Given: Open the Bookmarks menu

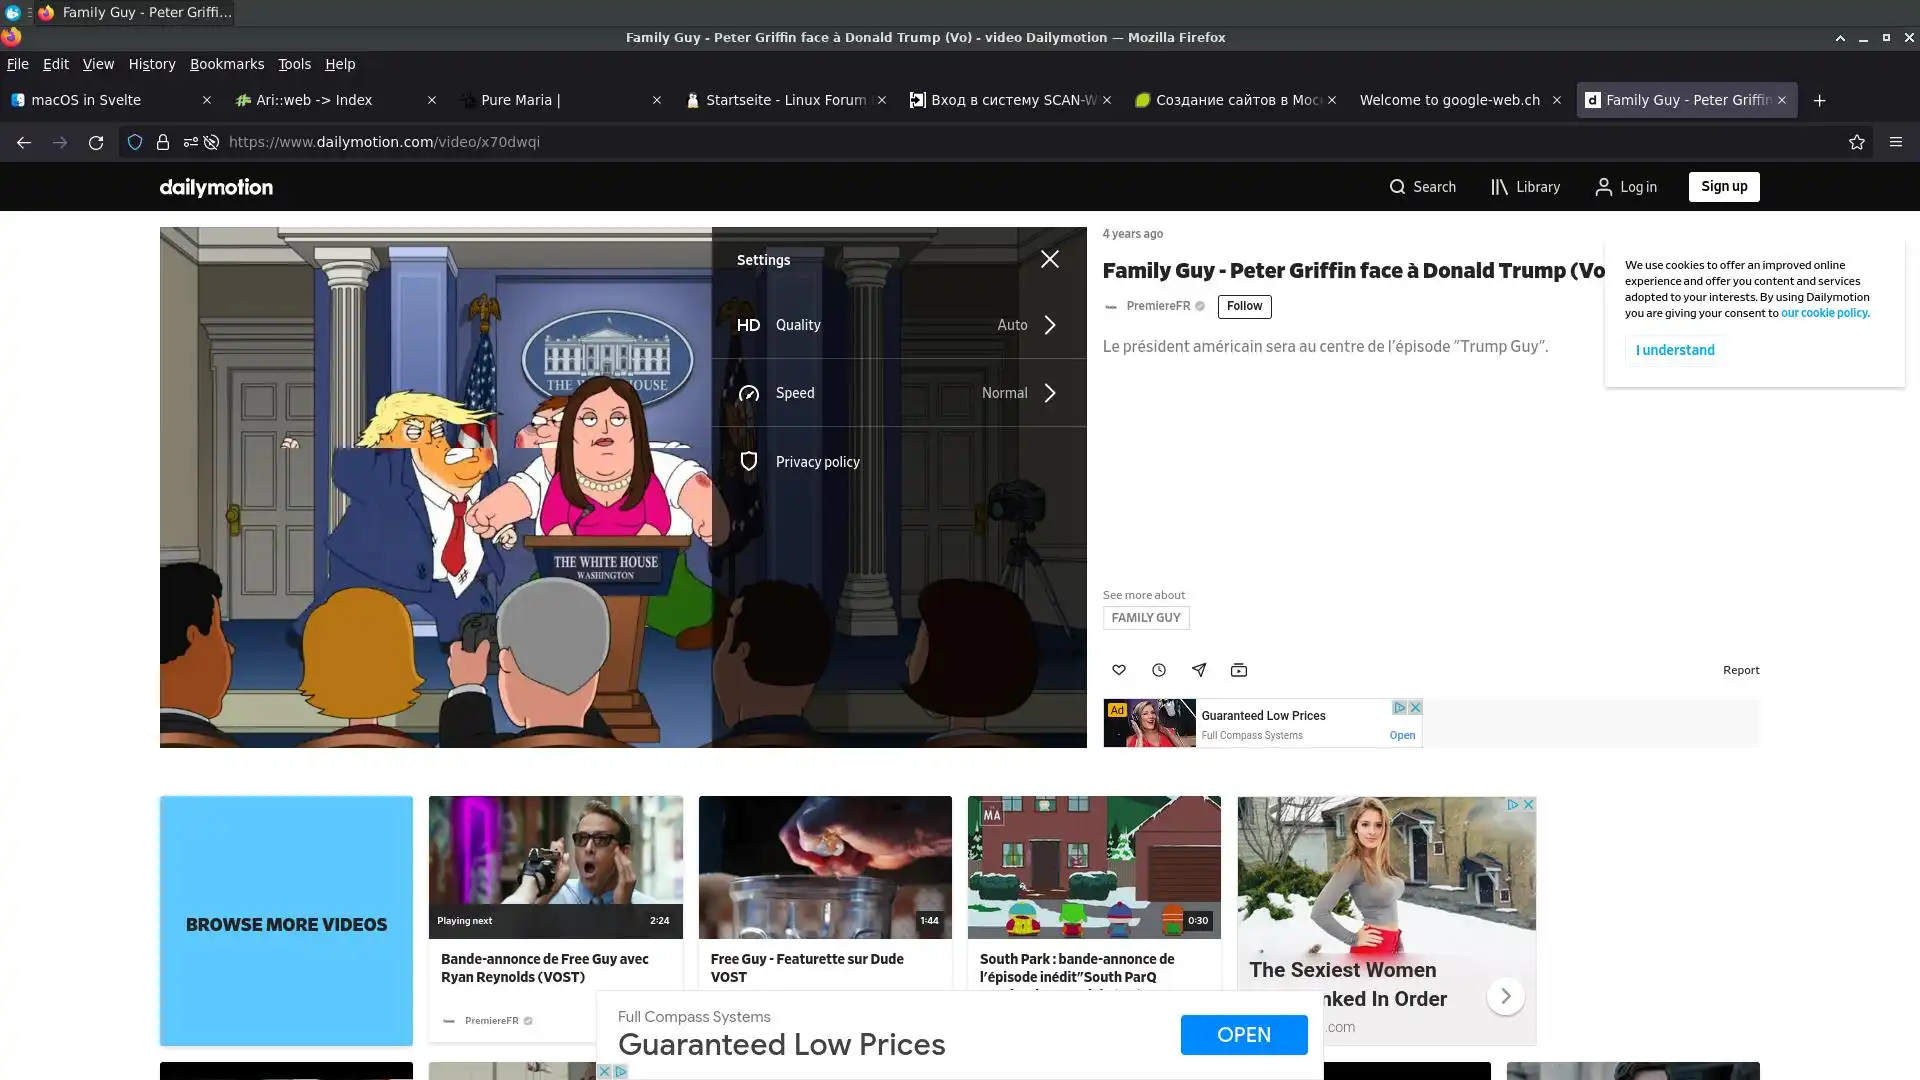Looking at the screenshot, I should [x=227, y=64].
